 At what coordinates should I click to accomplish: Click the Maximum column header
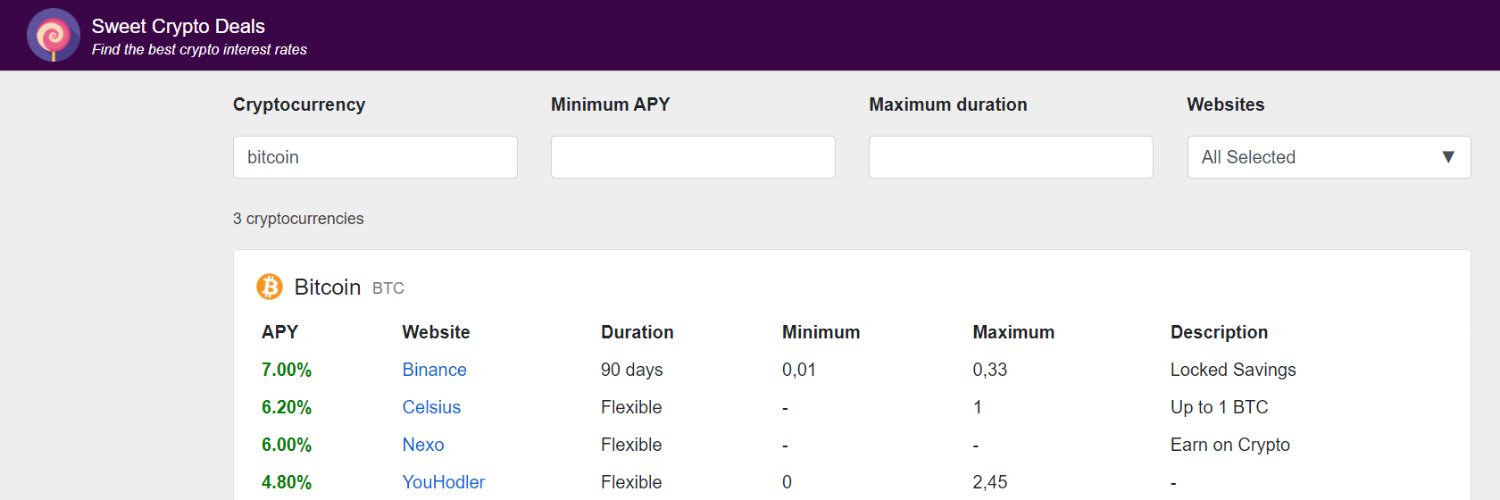tap(1014, 332)
